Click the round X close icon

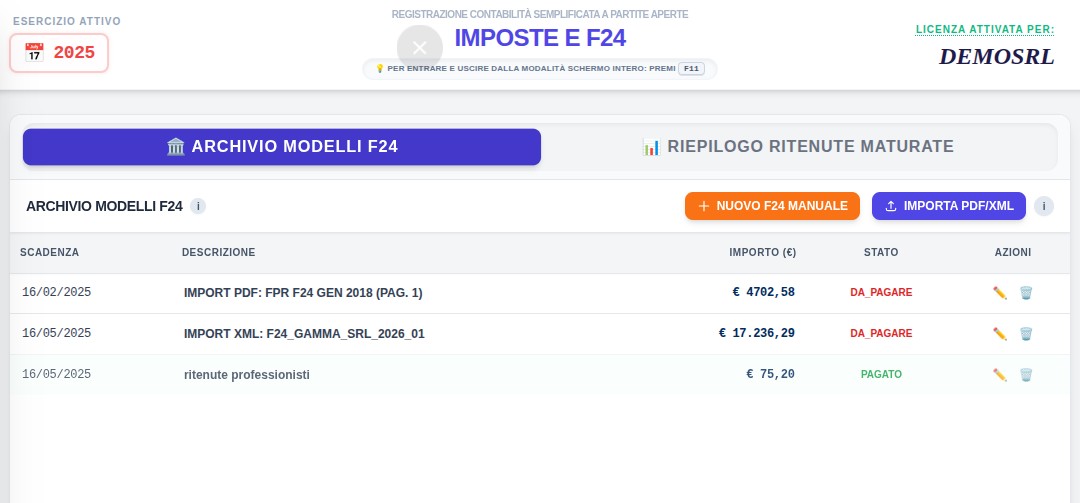(x=420, y=48)
